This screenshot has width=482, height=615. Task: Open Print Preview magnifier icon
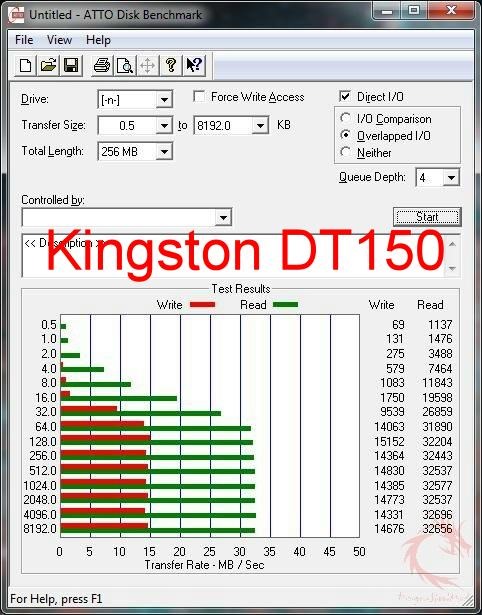[125, 65]
